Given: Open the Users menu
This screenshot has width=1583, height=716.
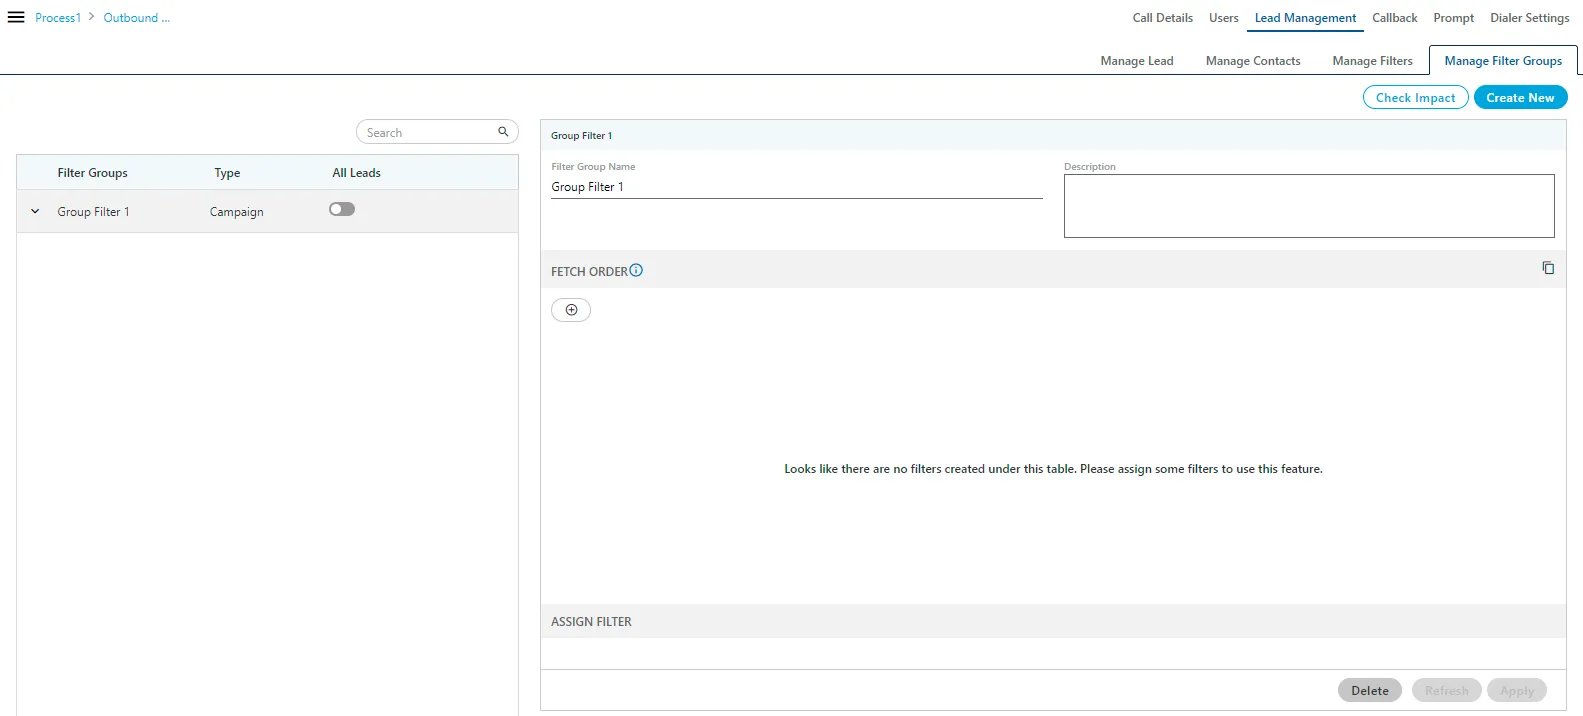Looking at the screenshot, I should (x=1223, y=18).
